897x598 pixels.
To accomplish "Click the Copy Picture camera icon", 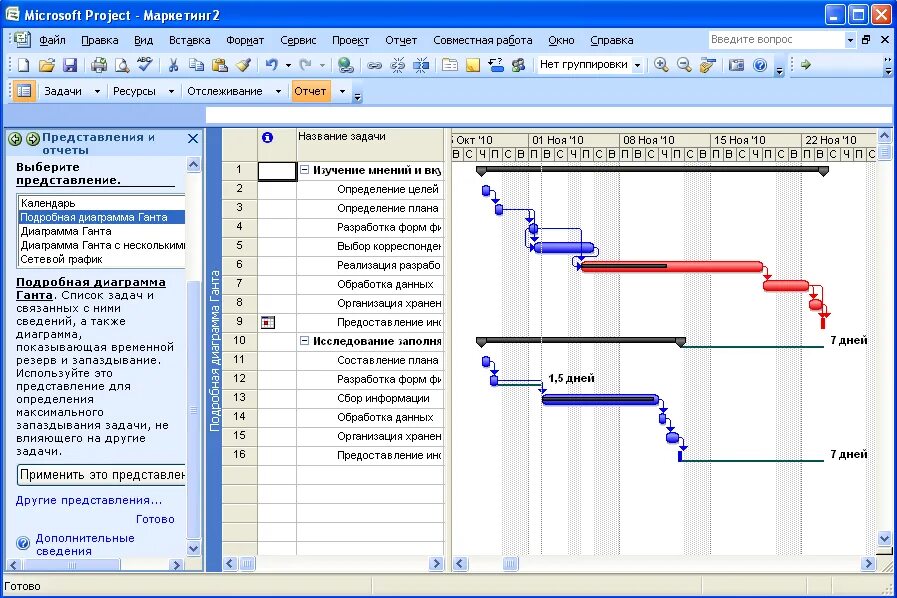I will [x=737, y=65].
